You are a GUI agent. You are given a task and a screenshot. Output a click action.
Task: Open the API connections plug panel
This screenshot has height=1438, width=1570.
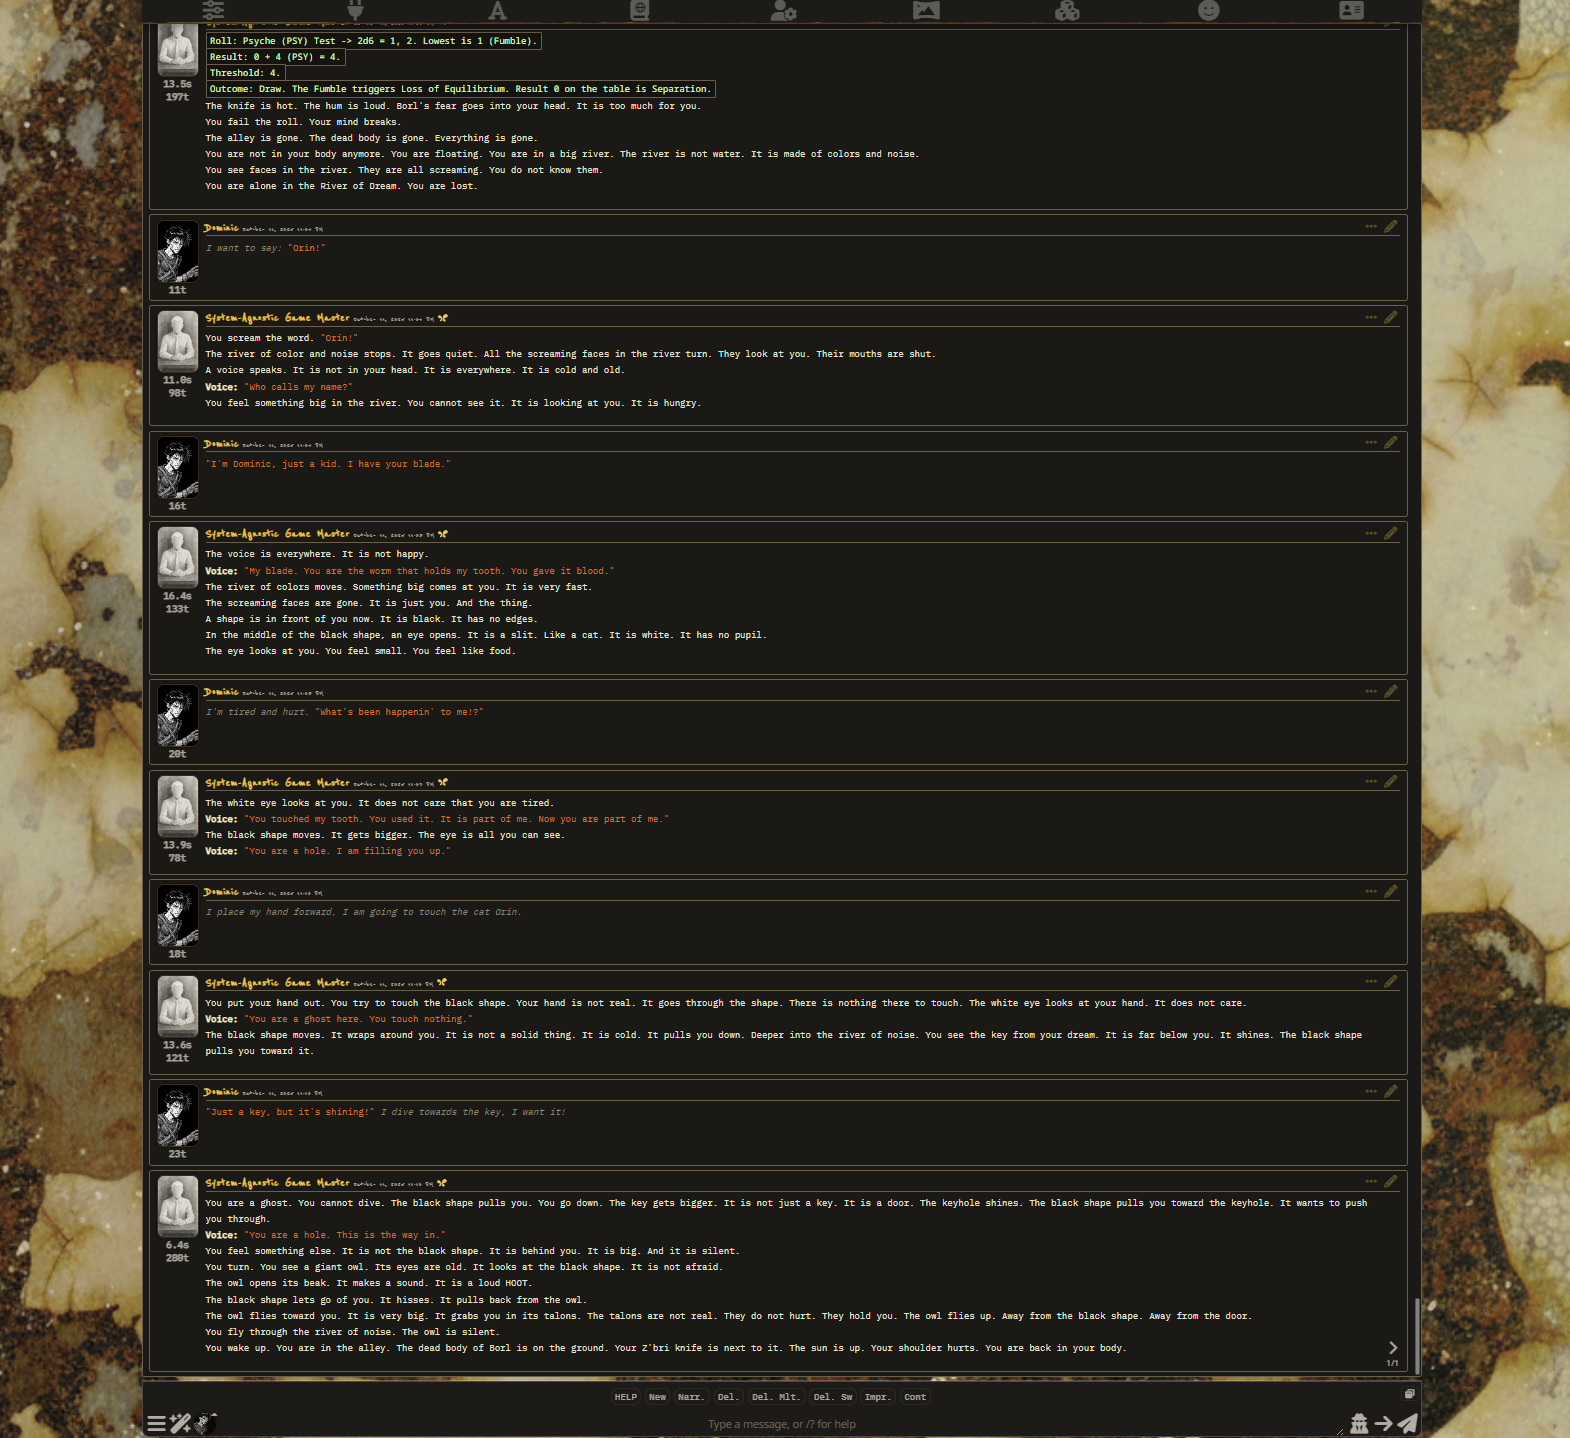[x=355, y=10]
